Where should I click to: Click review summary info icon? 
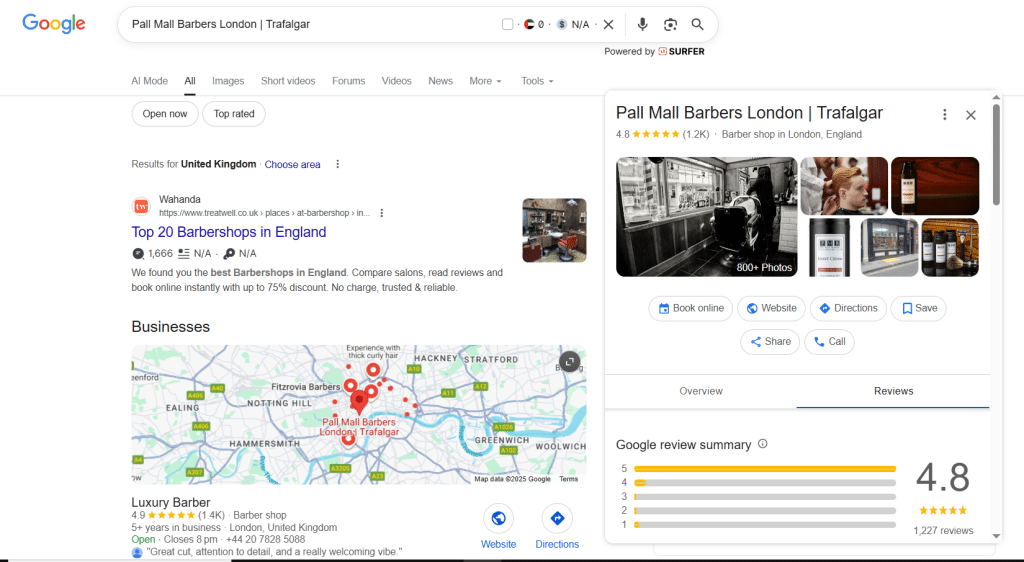tap(763, 444)
